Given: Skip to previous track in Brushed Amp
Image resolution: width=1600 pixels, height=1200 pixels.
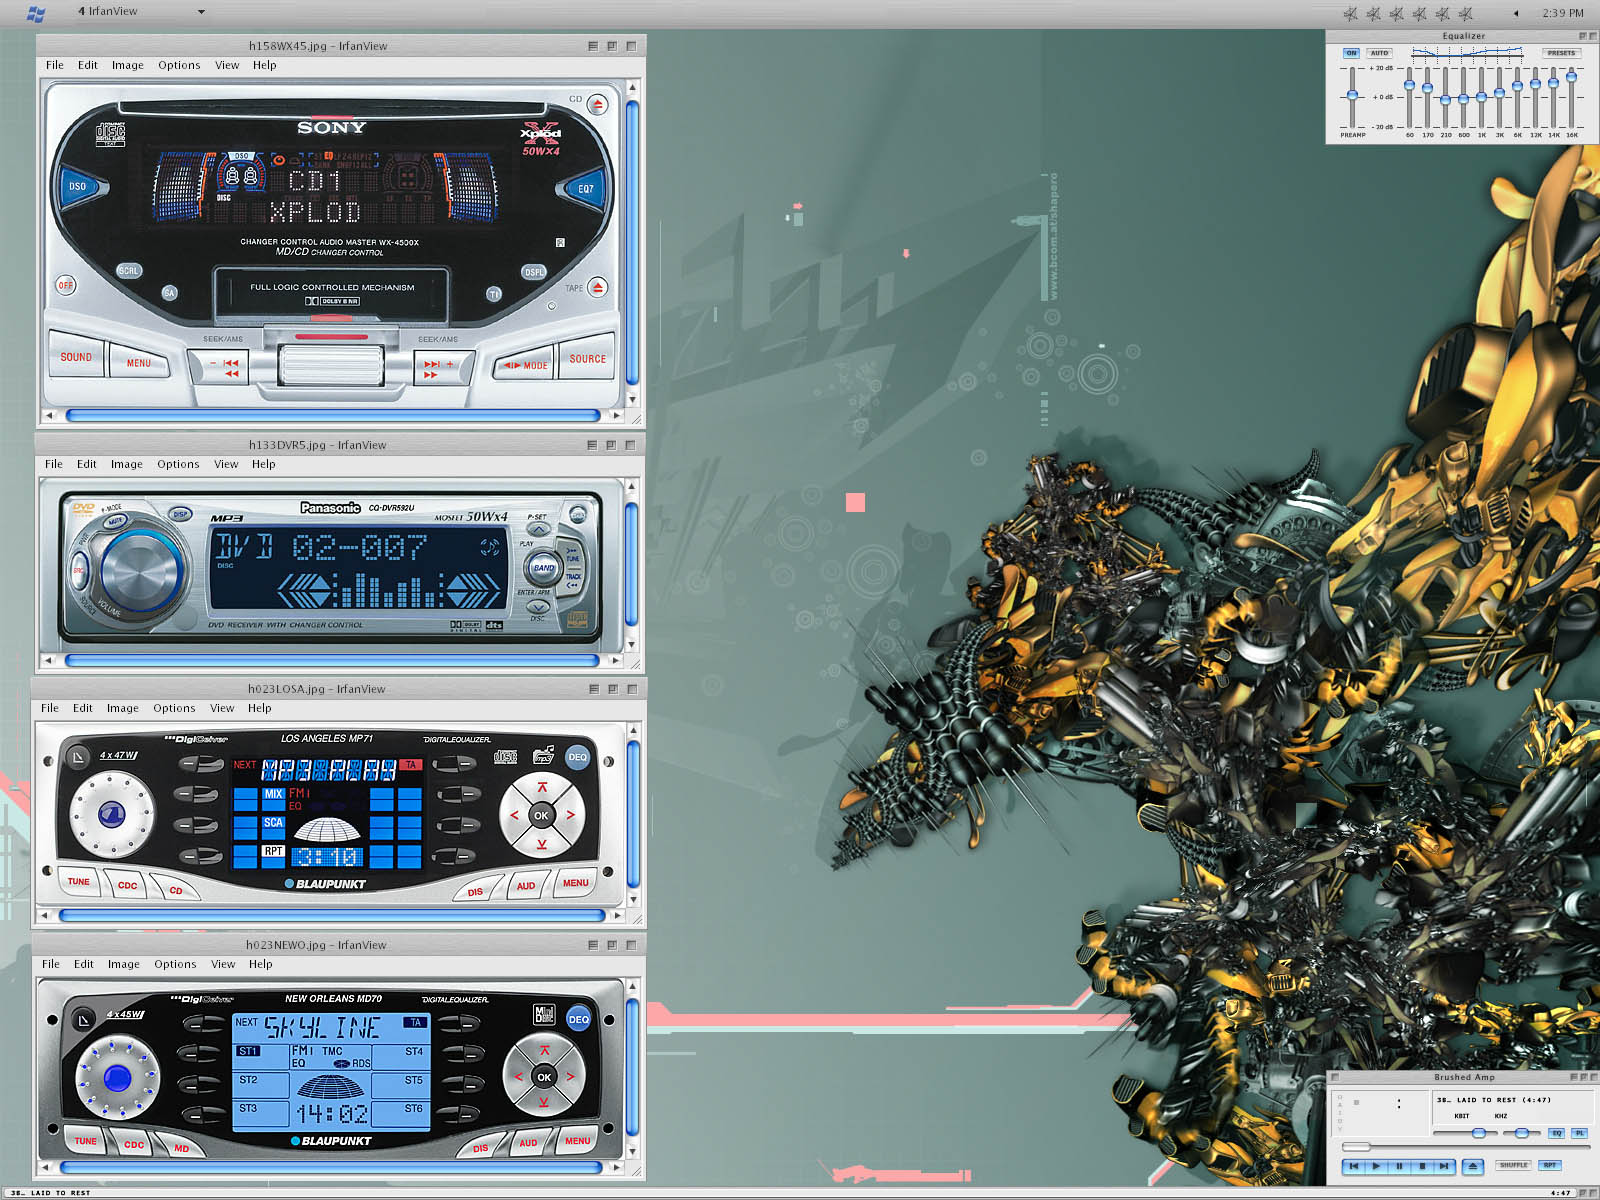Looking at the screenshot, I should point(1354,1166).
